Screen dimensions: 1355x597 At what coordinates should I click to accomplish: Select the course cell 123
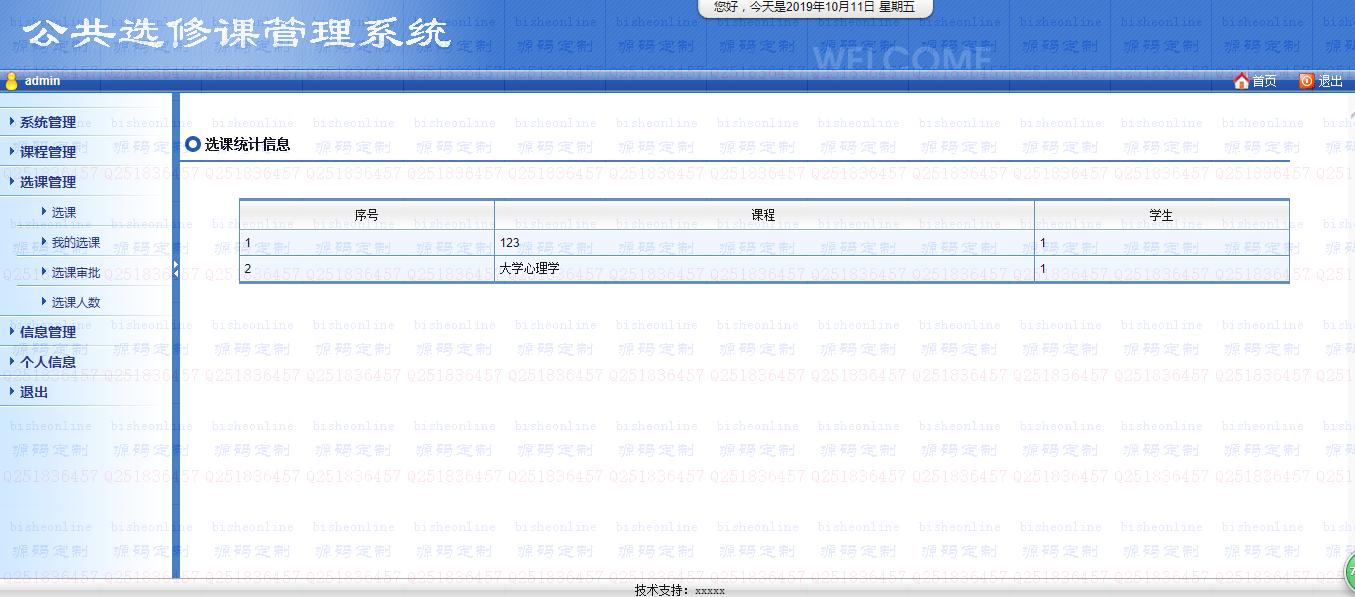click(x=764, y=242)
